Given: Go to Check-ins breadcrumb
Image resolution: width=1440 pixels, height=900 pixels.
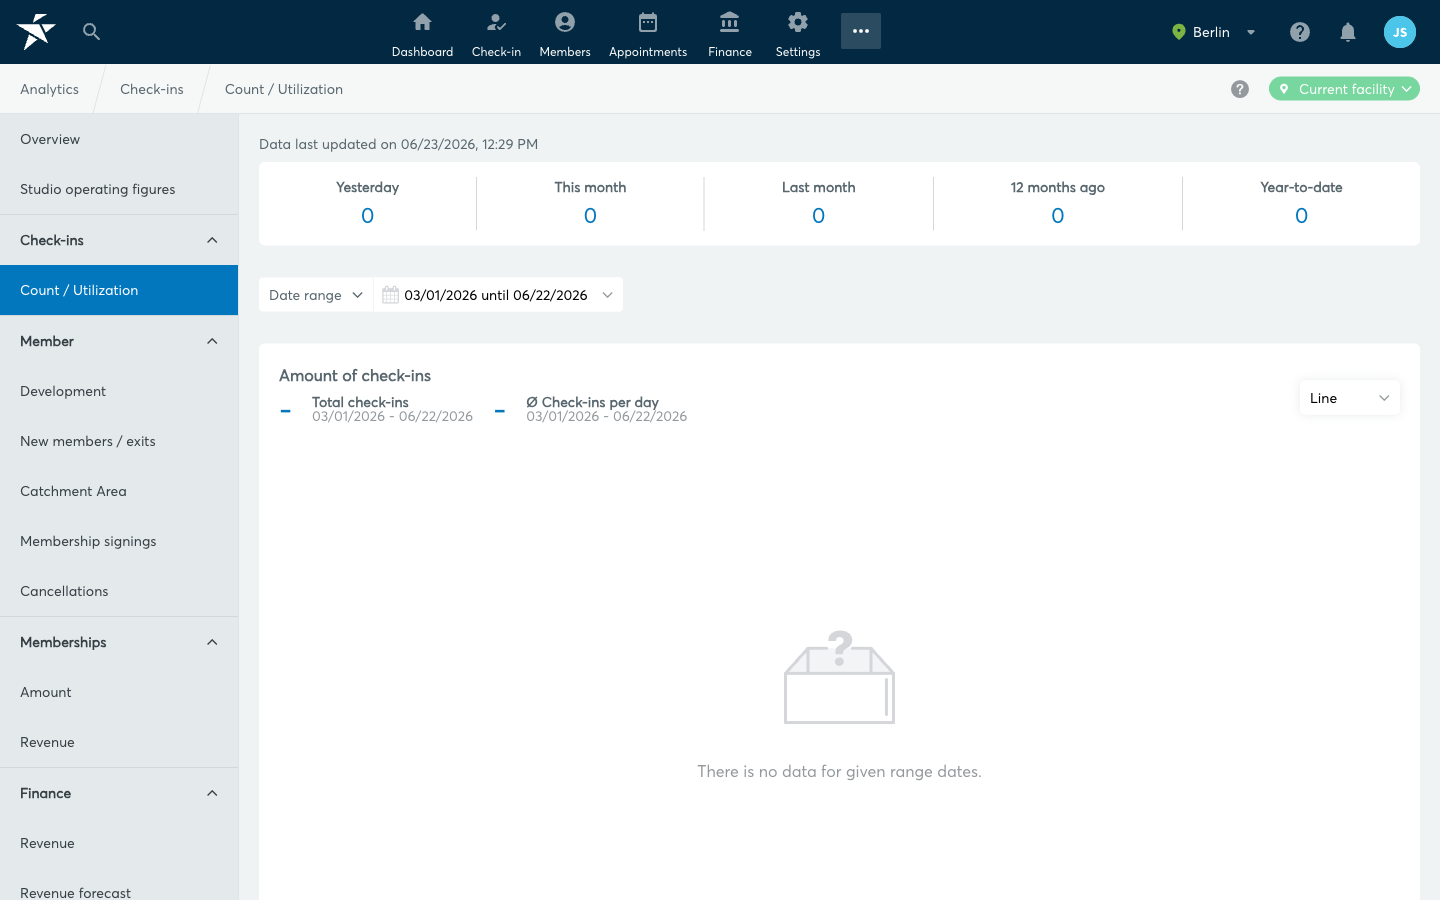Looking at the screenshot, I should point(152,89).
